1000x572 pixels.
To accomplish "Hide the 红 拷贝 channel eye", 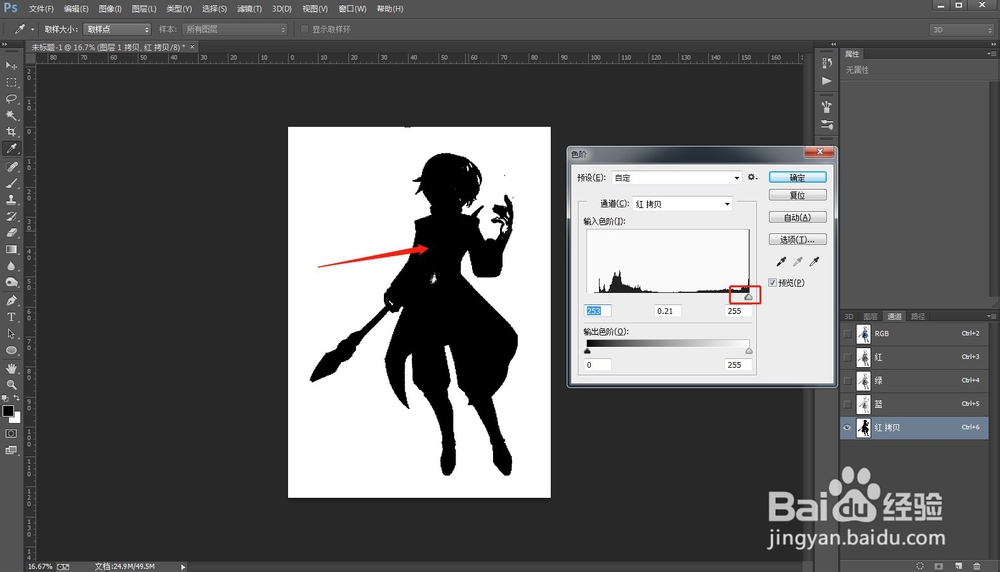I will coord(847,428).
